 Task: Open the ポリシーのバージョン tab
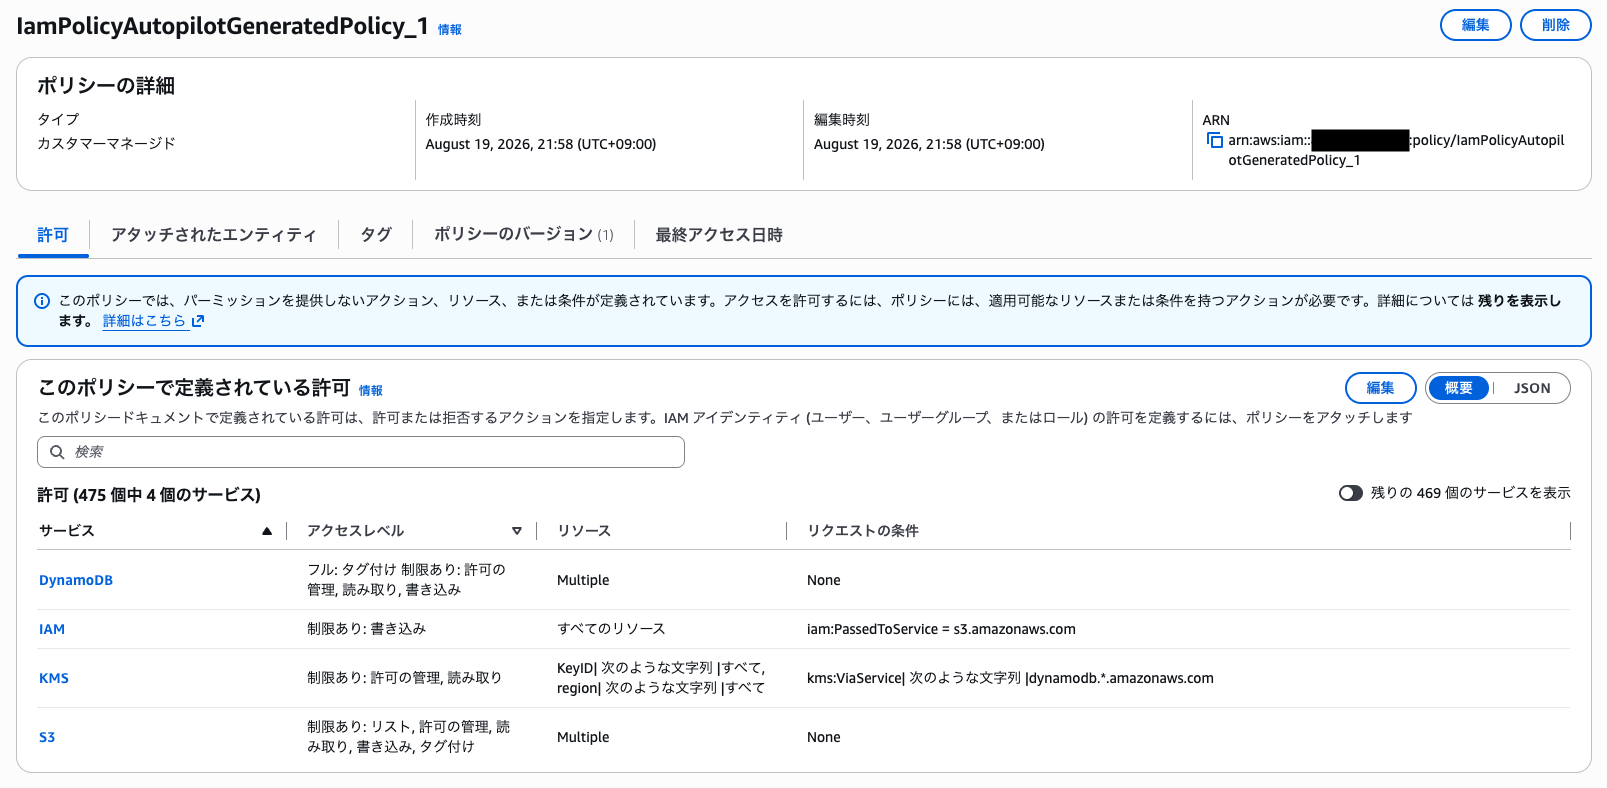point(524,235)
